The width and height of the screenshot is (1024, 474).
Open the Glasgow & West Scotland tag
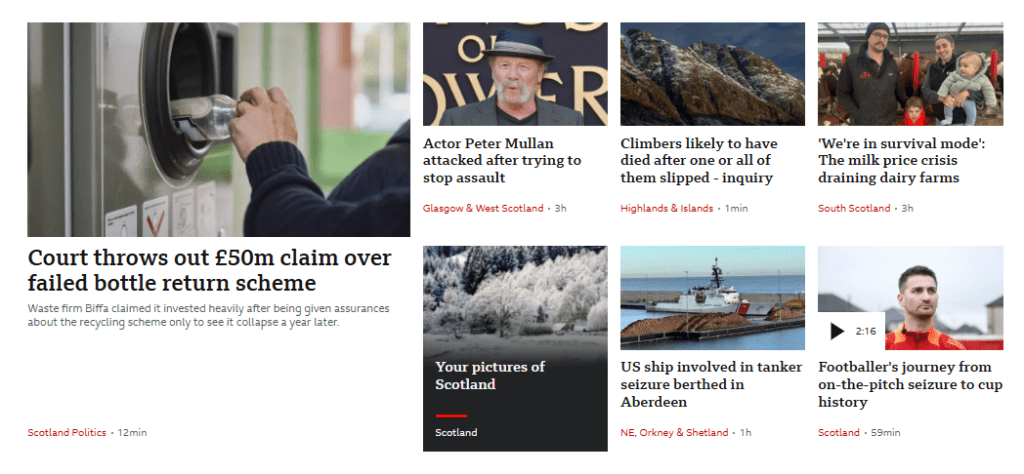tap(483, 208)
